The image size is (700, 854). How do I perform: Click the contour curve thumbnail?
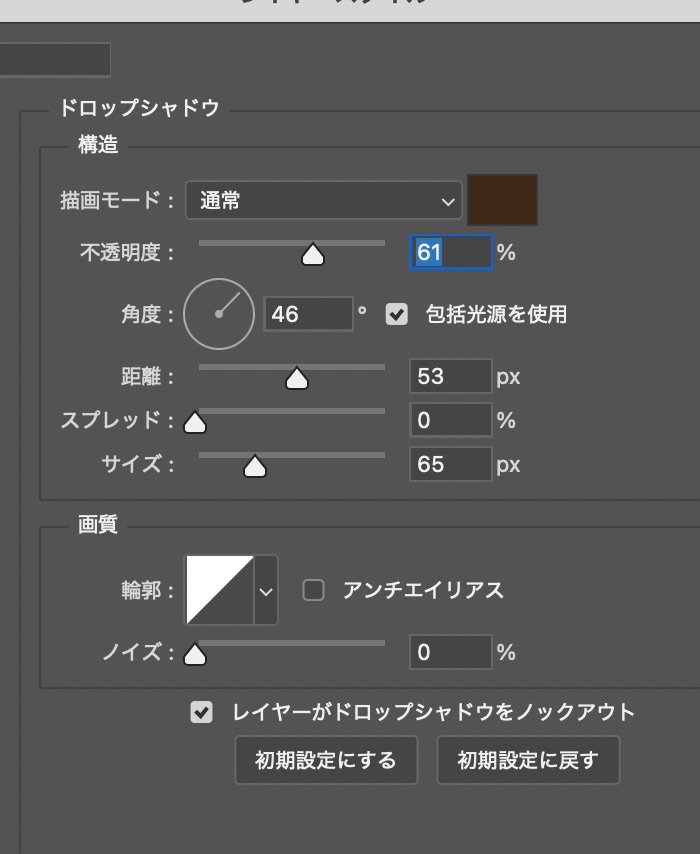[x=220, y=590]
